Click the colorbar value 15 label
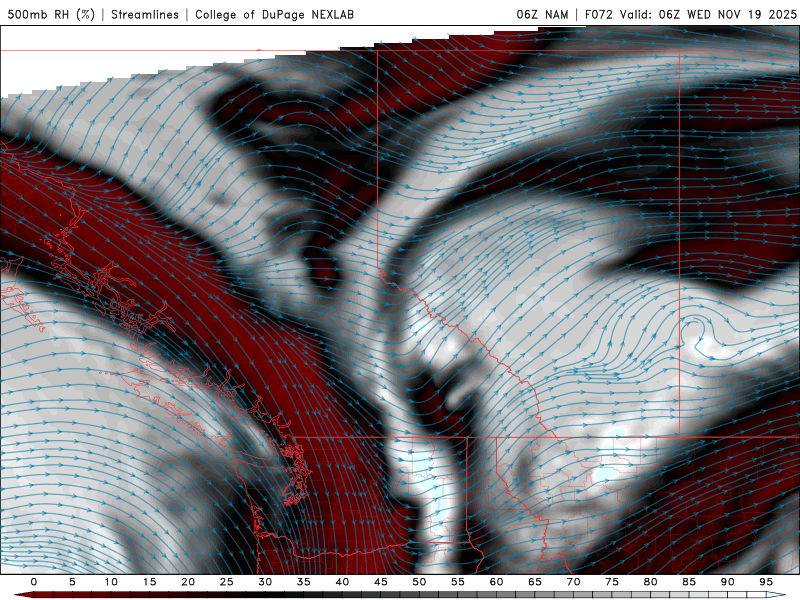The image size is (800, 600). pyautogui.click(x=149, y=582)
